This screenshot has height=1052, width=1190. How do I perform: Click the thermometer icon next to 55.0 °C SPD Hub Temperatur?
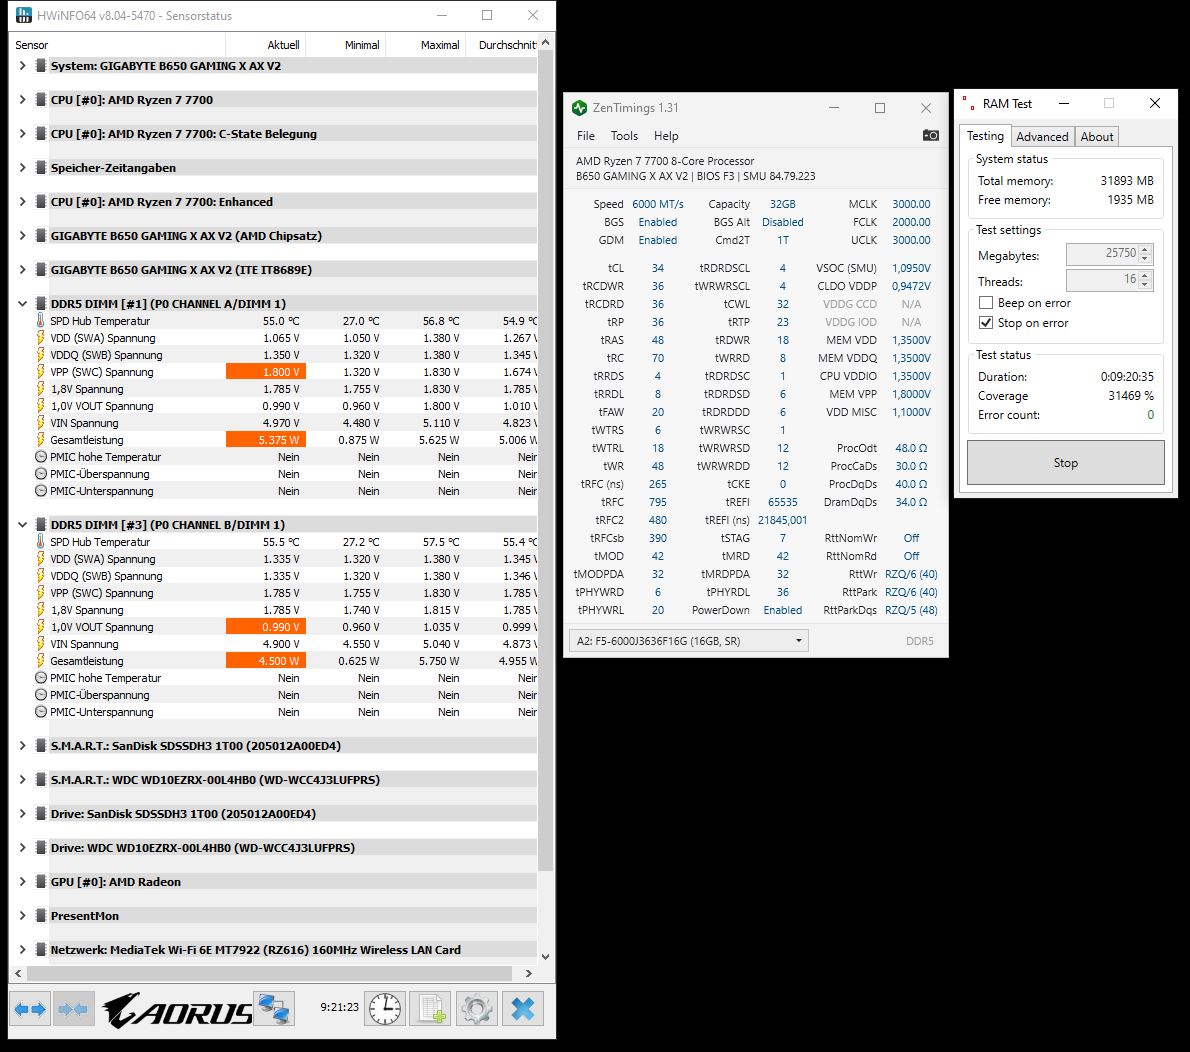(40, 320)
